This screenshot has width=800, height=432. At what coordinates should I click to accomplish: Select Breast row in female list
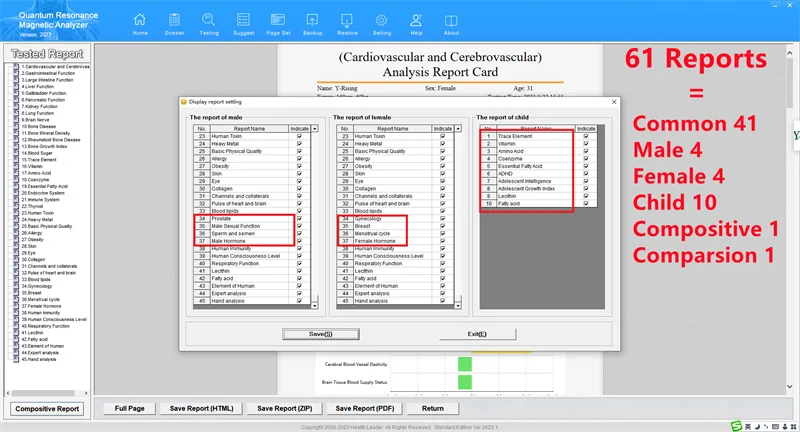point(395,226)
